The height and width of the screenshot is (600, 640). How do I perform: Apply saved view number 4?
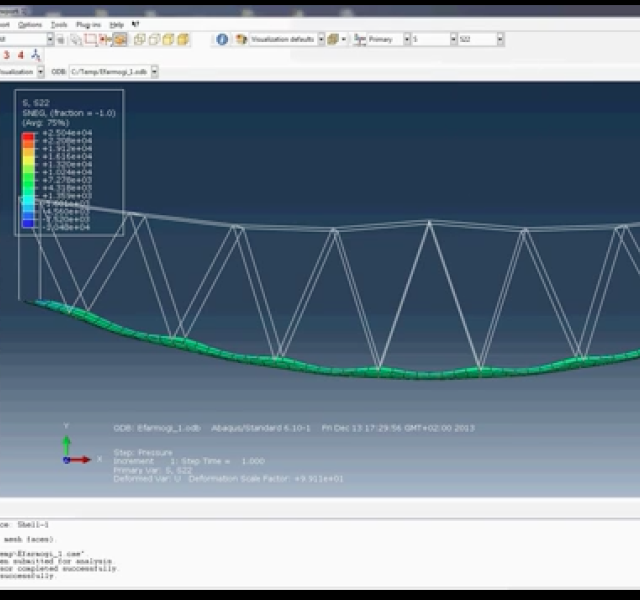point(20,55)
